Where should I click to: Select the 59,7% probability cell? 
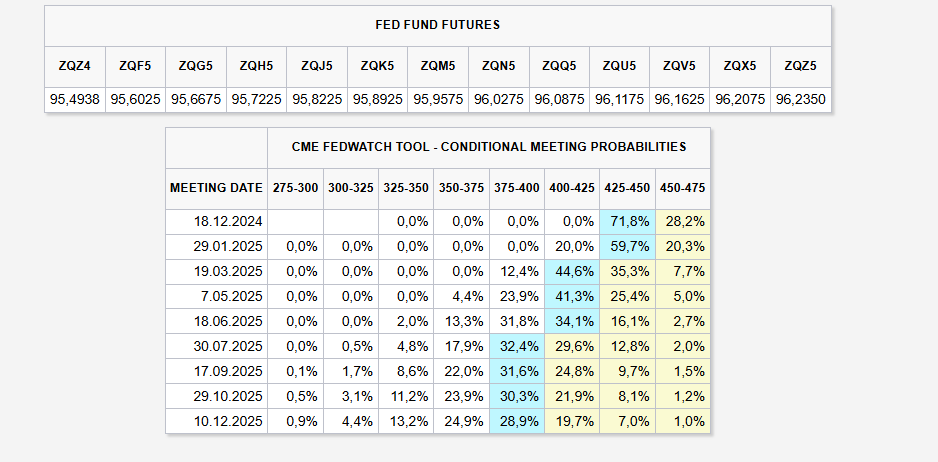[x=627, y=246]
